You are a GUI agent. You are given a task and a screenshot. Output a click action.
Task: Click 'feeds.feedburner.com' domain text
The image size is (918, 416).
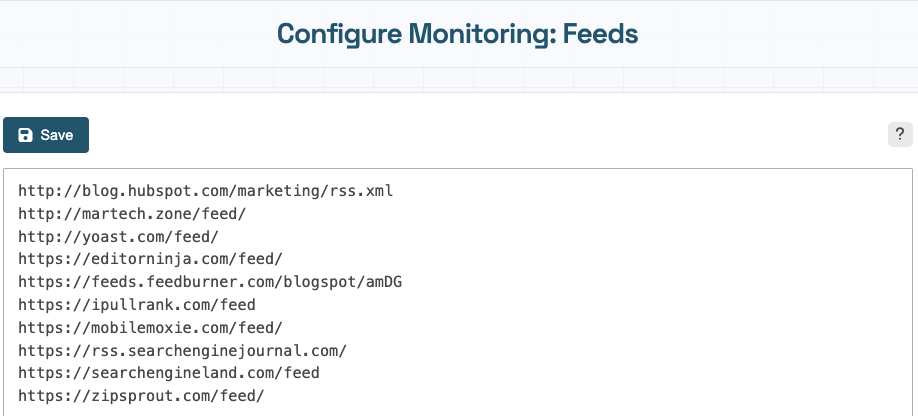183,282
